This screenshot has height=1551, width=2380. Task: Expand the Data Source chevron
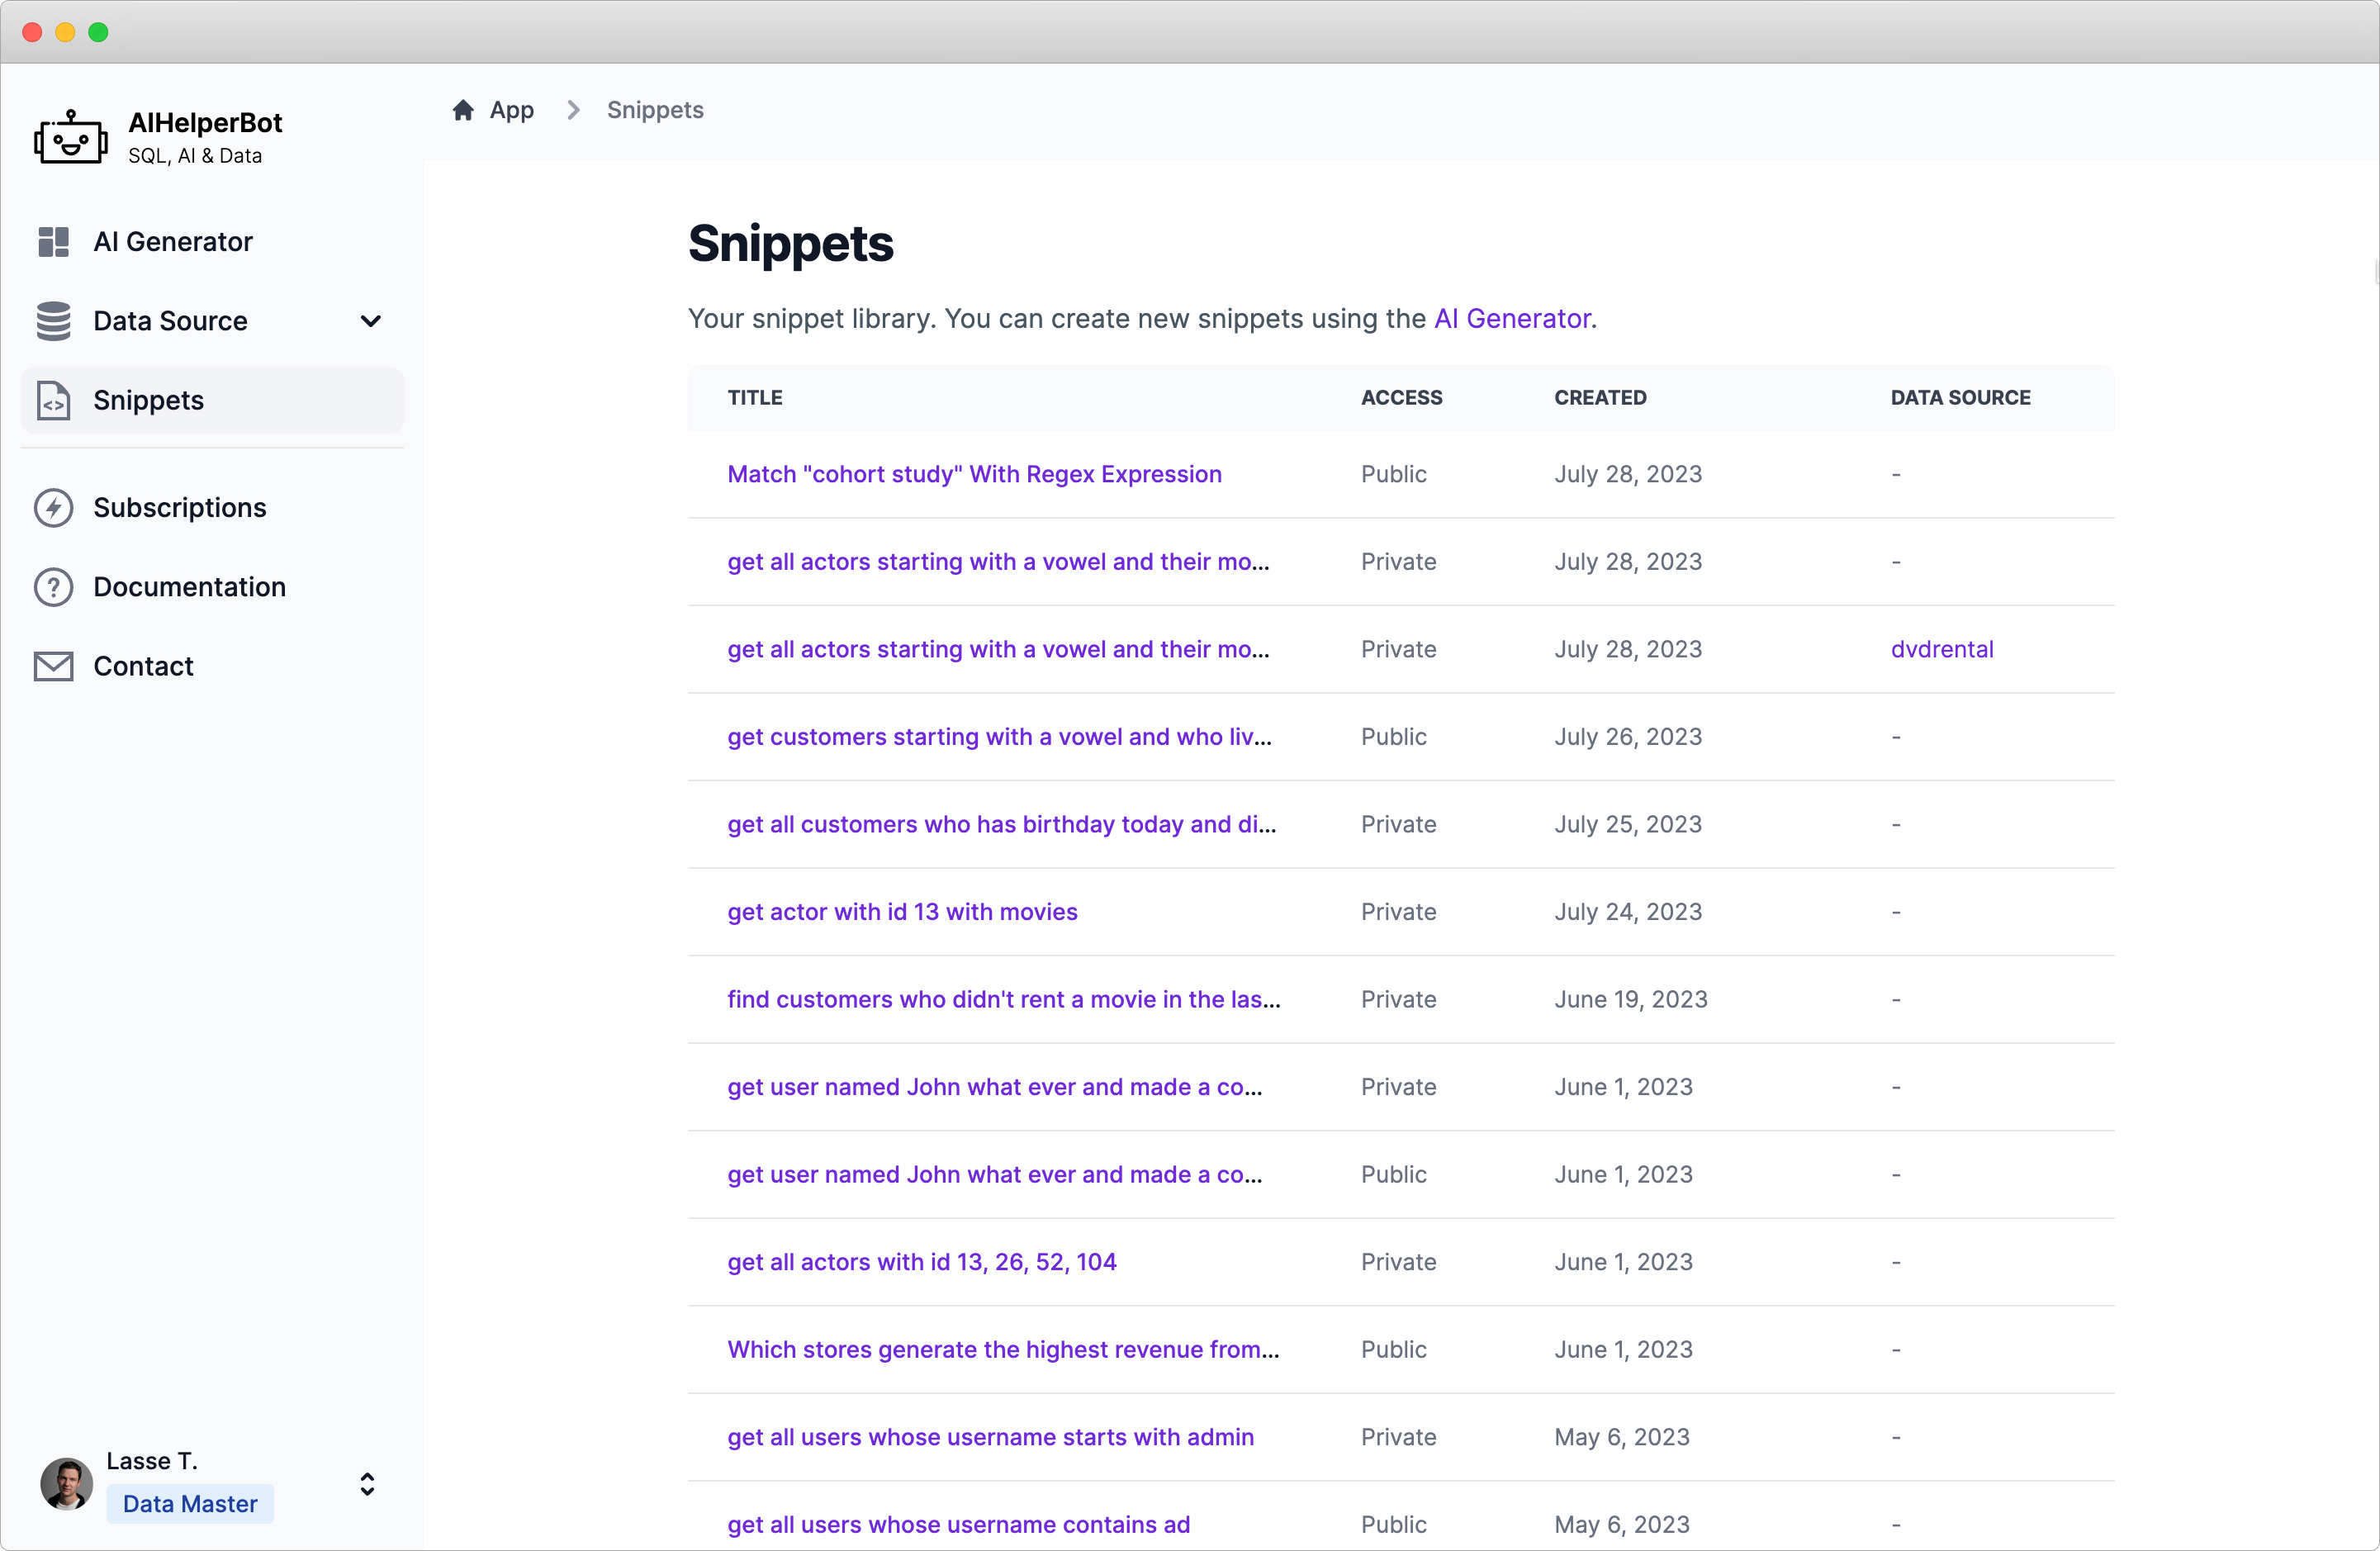tap(370, 321)
